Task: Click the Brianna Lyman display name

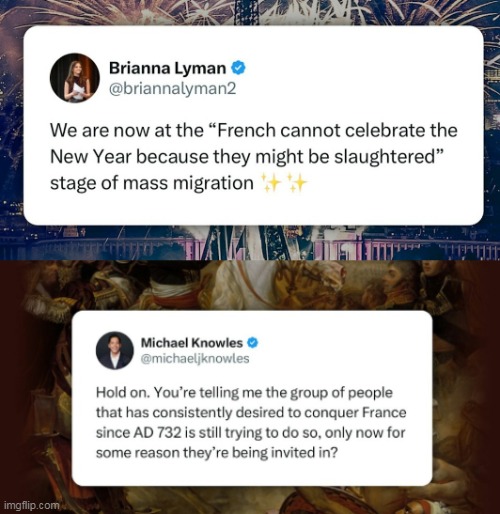Action: point(167,68)
